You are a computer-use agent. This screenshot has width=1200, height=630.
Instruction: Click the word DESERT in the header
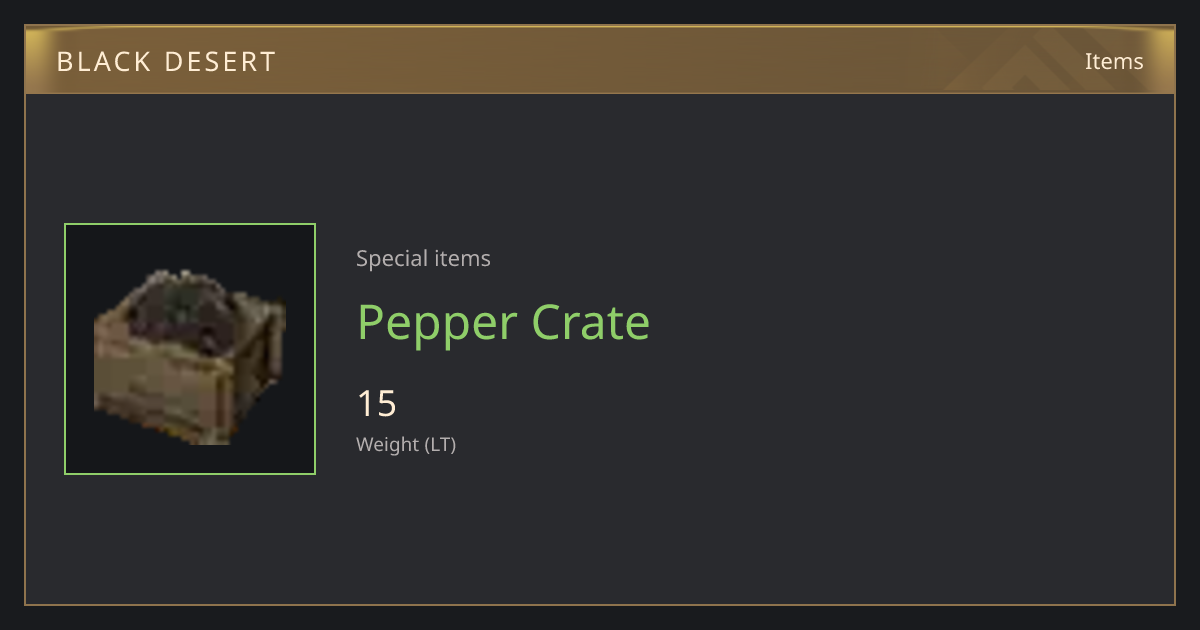click(215, 62)
